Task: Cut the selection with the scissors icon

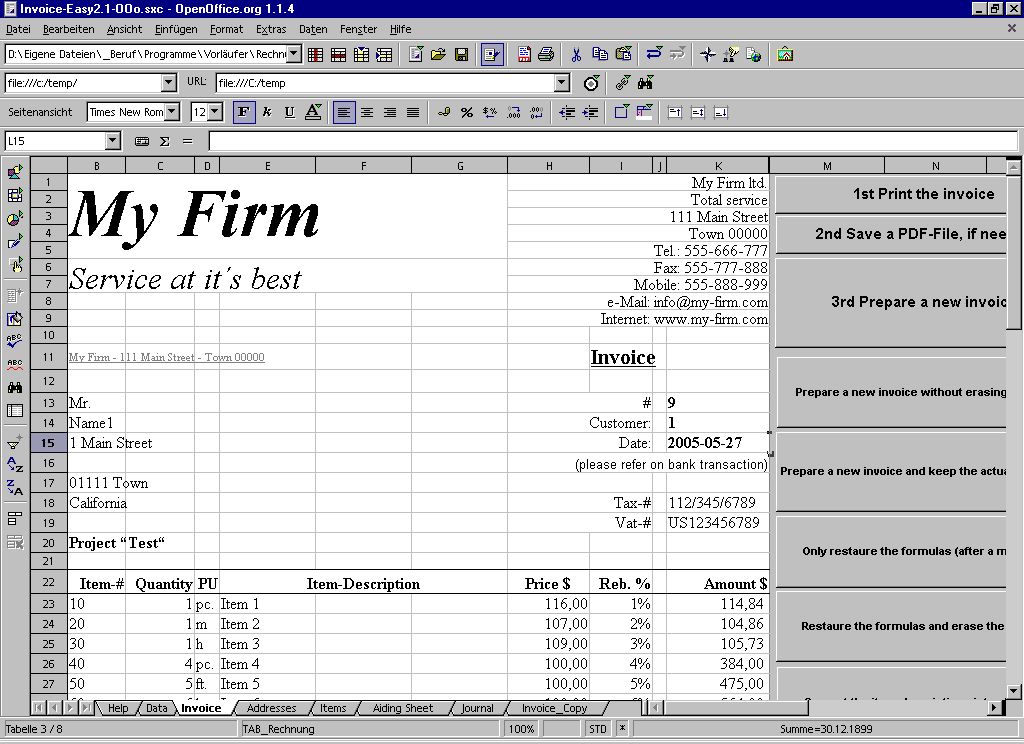Action: point(576,55)
